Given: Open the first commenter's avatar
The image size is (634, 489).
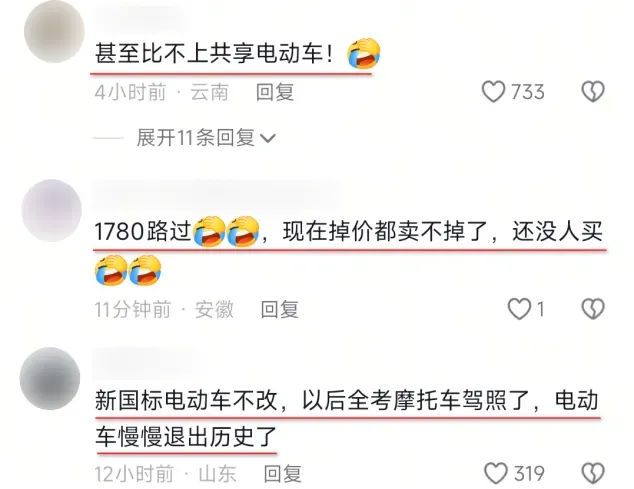Looking at the screenshot, I should coord(54,32).
